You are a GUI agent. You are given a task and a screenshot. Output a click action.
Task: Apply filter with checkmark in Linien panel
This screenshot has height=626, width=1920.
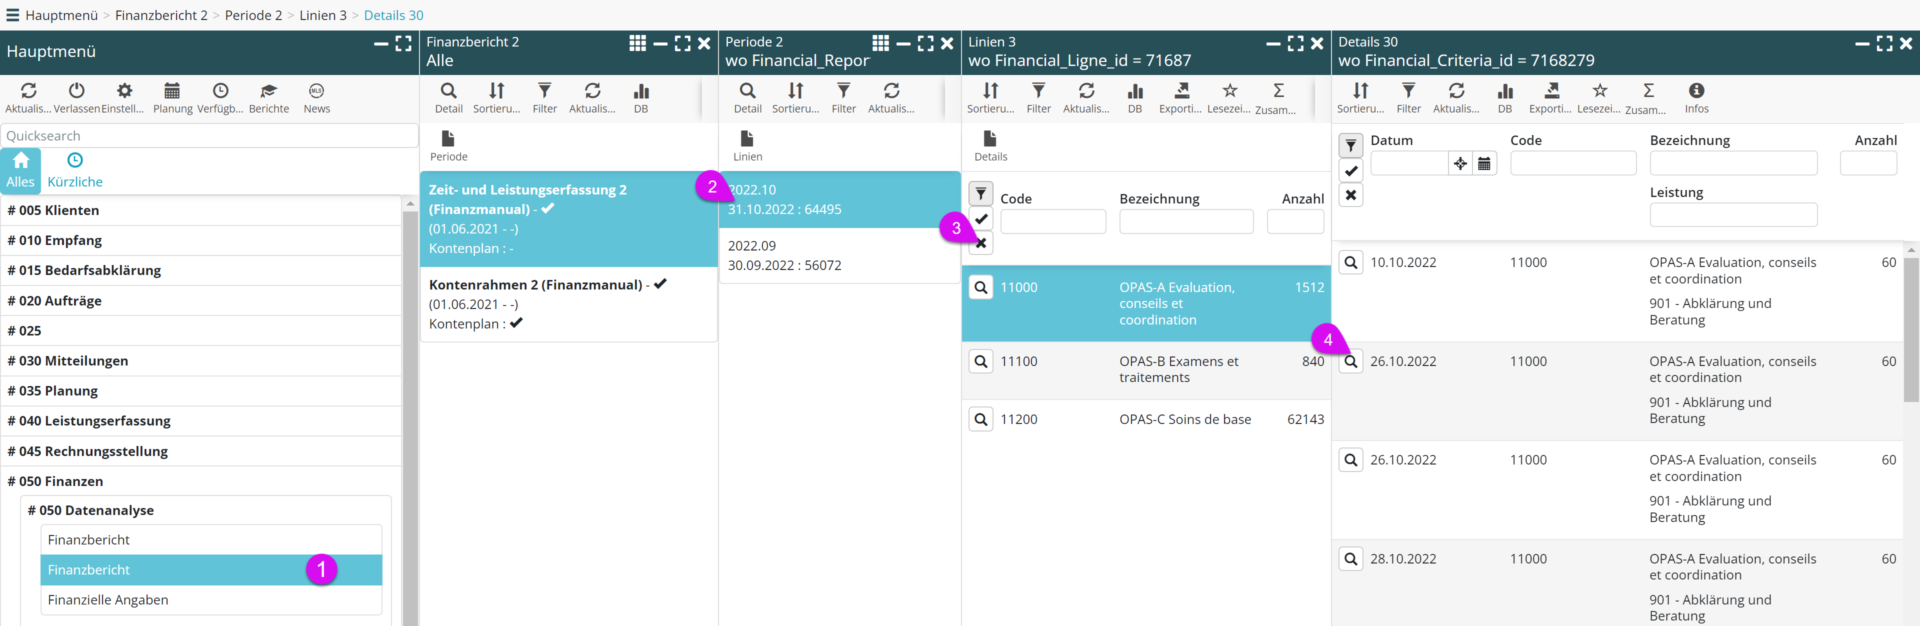981,219
